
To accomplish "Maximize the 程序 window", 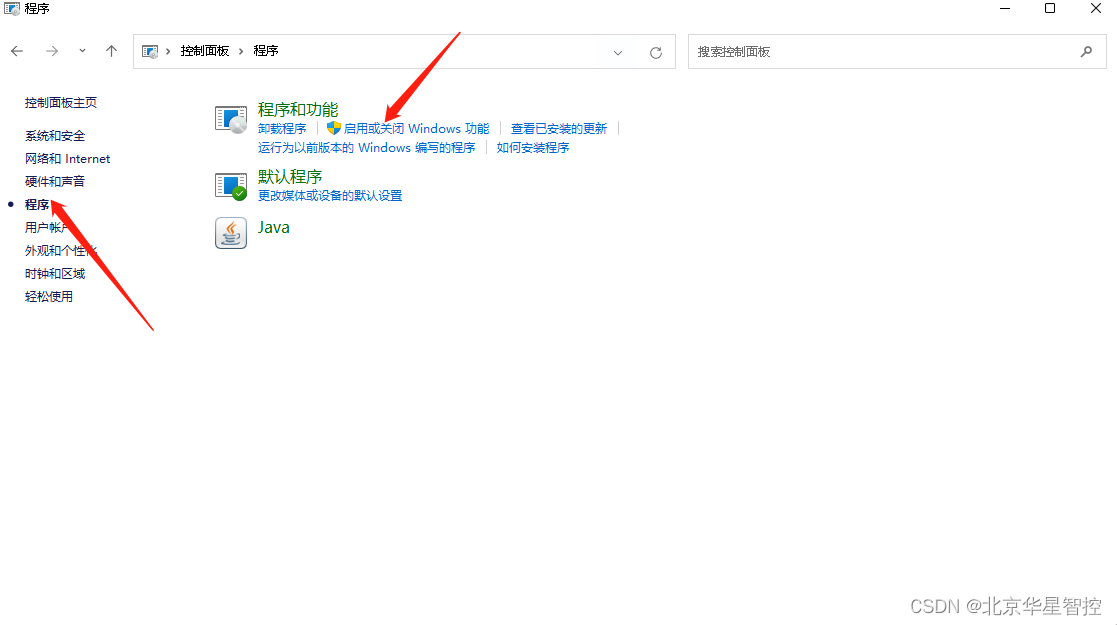I will [x=1050, y=9].
